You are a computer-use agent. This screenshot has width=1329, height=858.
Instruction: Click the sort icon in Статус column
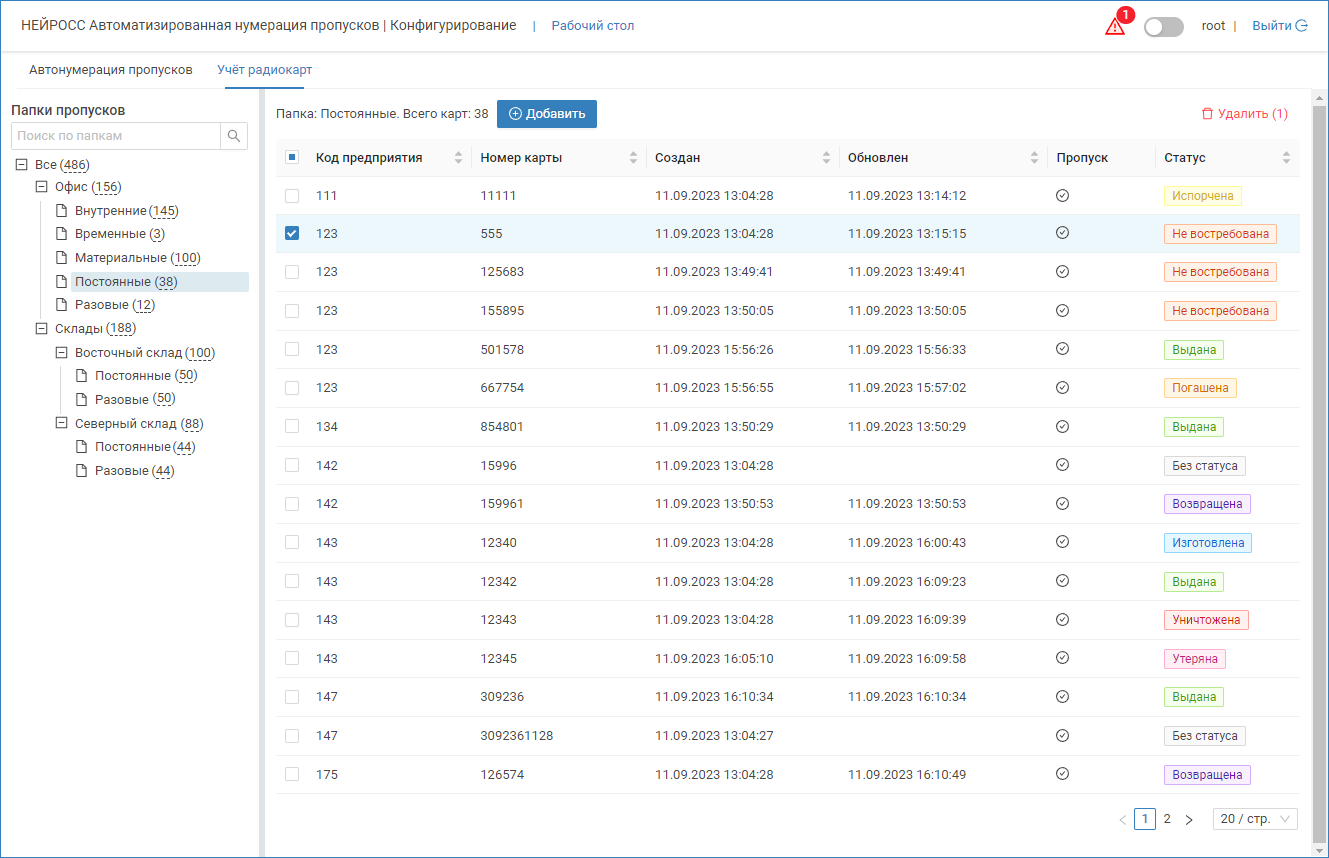(x=1286, y=158)
